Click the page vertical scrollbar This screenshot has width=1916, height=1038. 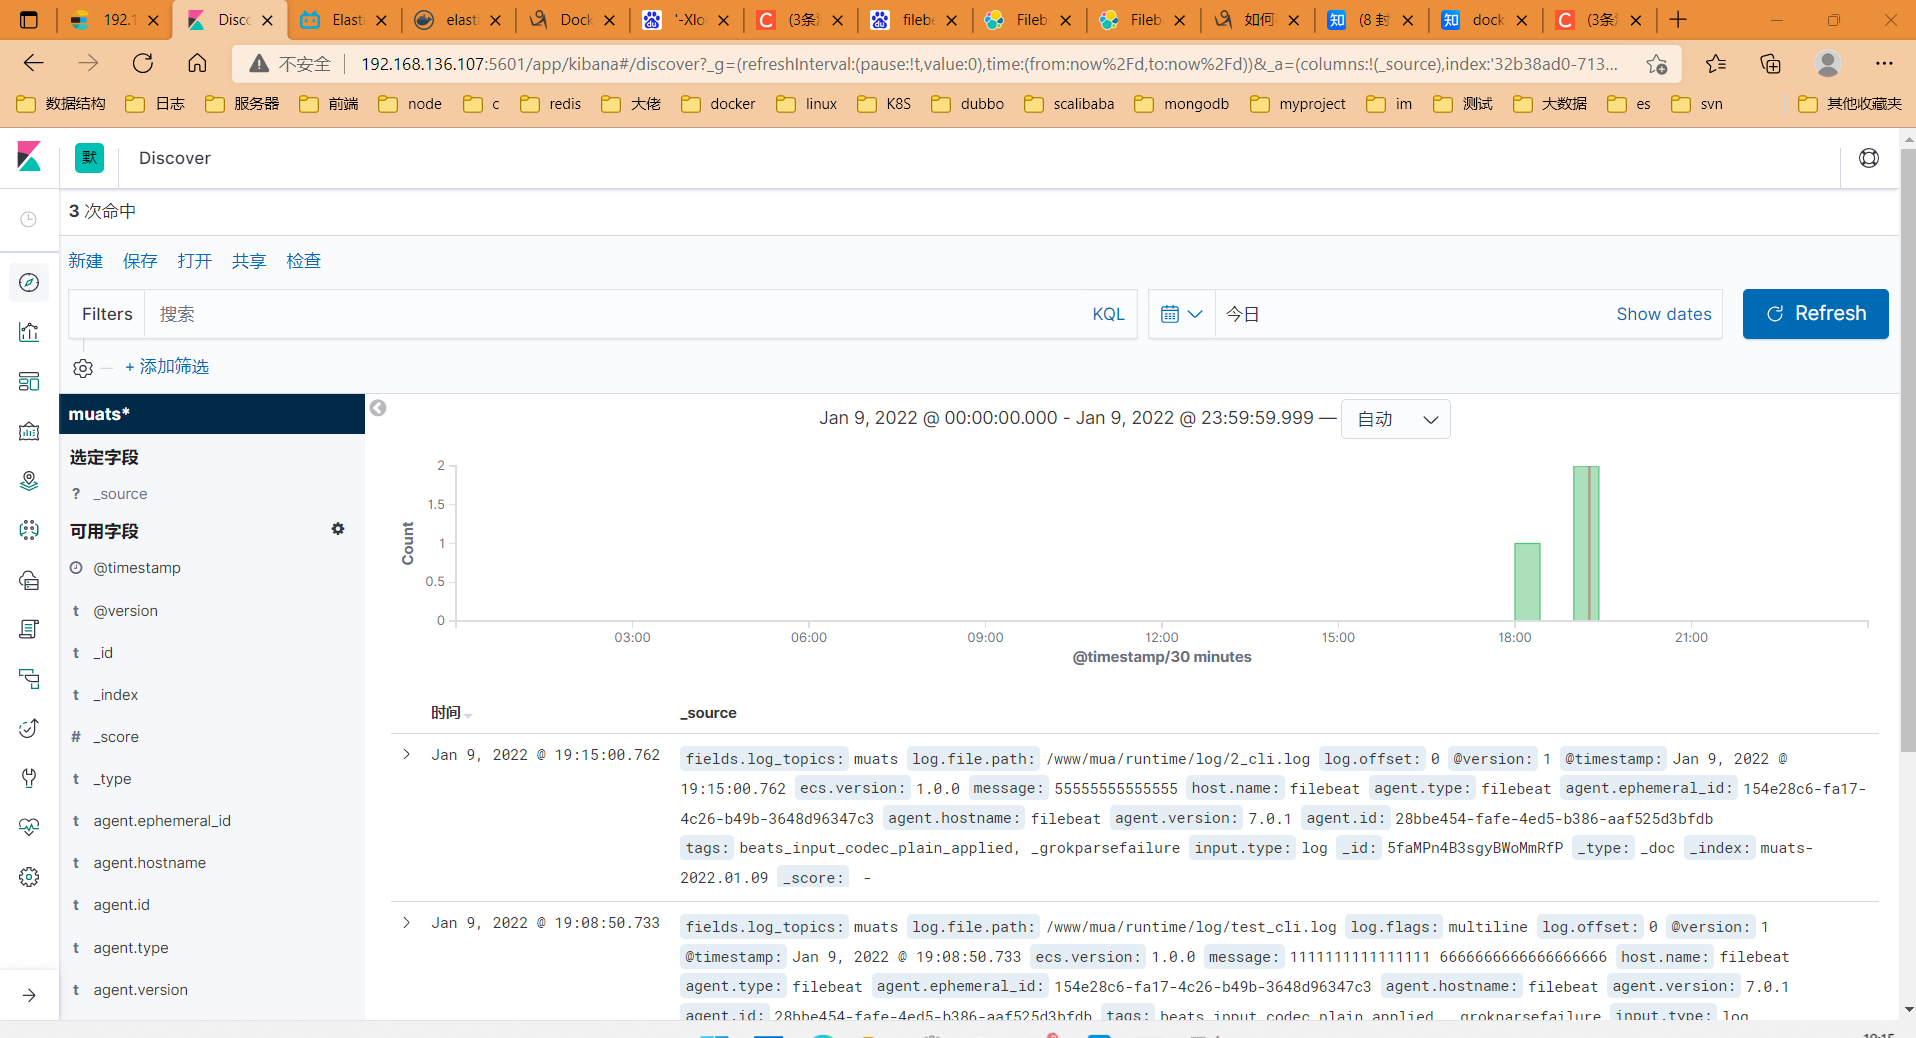(x=1908, y=450)
